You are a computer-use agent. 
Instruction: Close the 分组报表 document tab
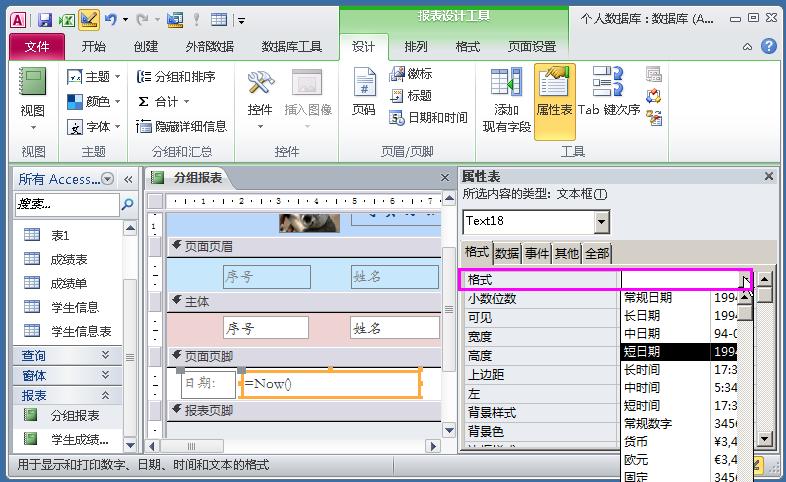click(x=445, y=177)
